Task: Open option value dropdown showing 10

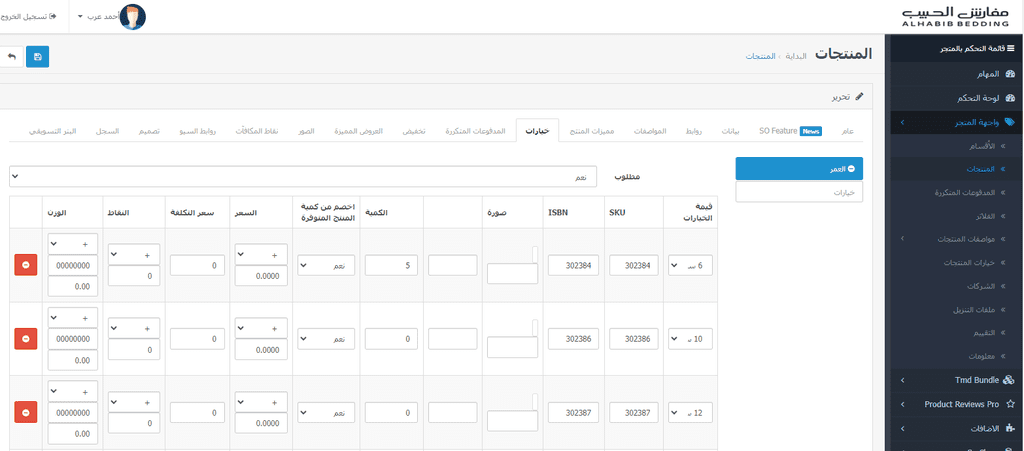Action: point(690,339)
